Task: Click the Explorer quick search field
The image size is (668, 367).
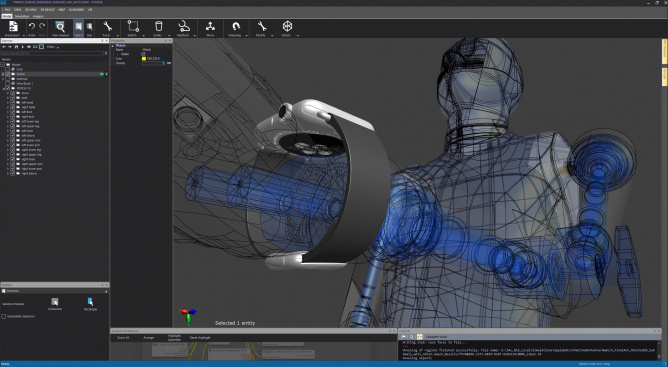Action: (x=52, y=53)
